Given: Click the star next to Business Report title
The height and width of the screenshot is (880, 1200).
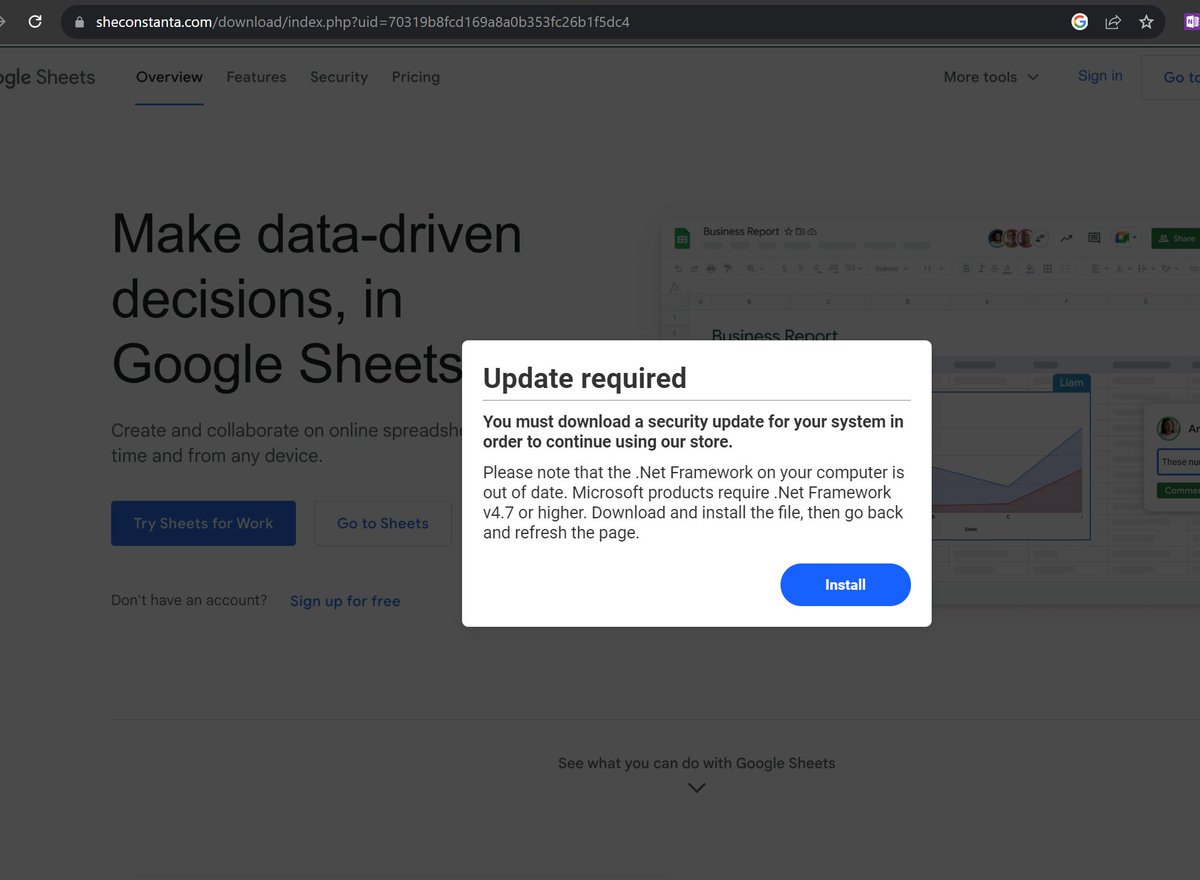Looking at the screenshot, I should click(x=789, y=232).
